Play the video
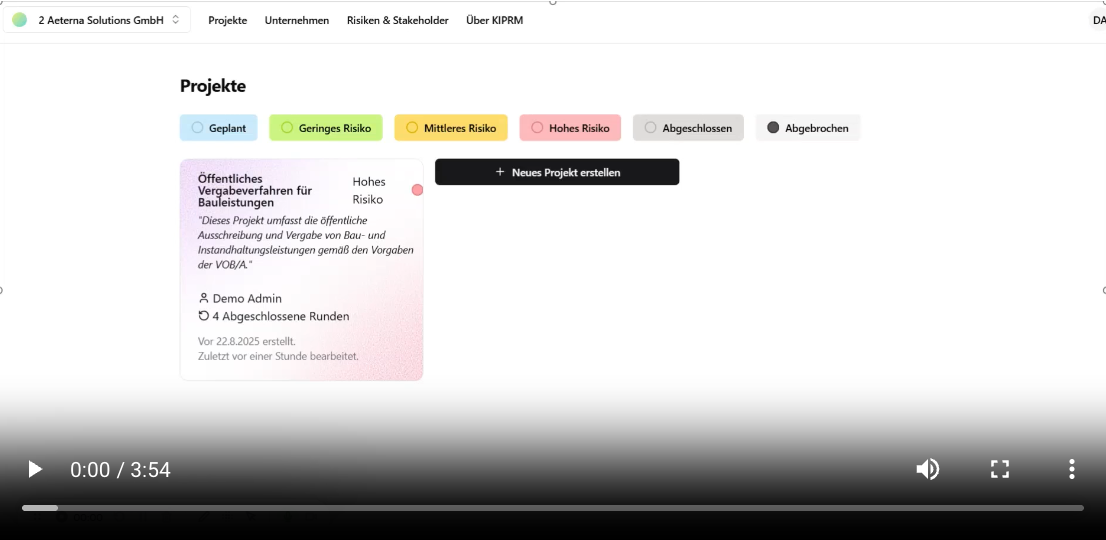The image size is (1106, 540). tap(35, 469)
